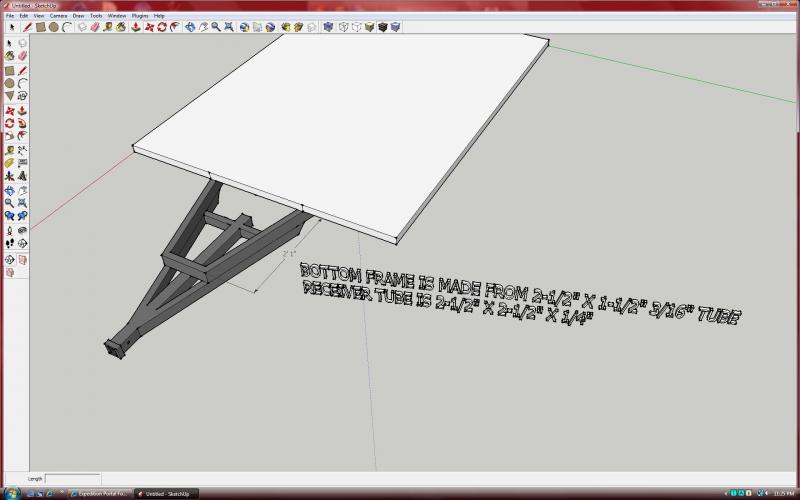800x500 pixels.
Task: Open the Window menu
Action: pos(117,16)
